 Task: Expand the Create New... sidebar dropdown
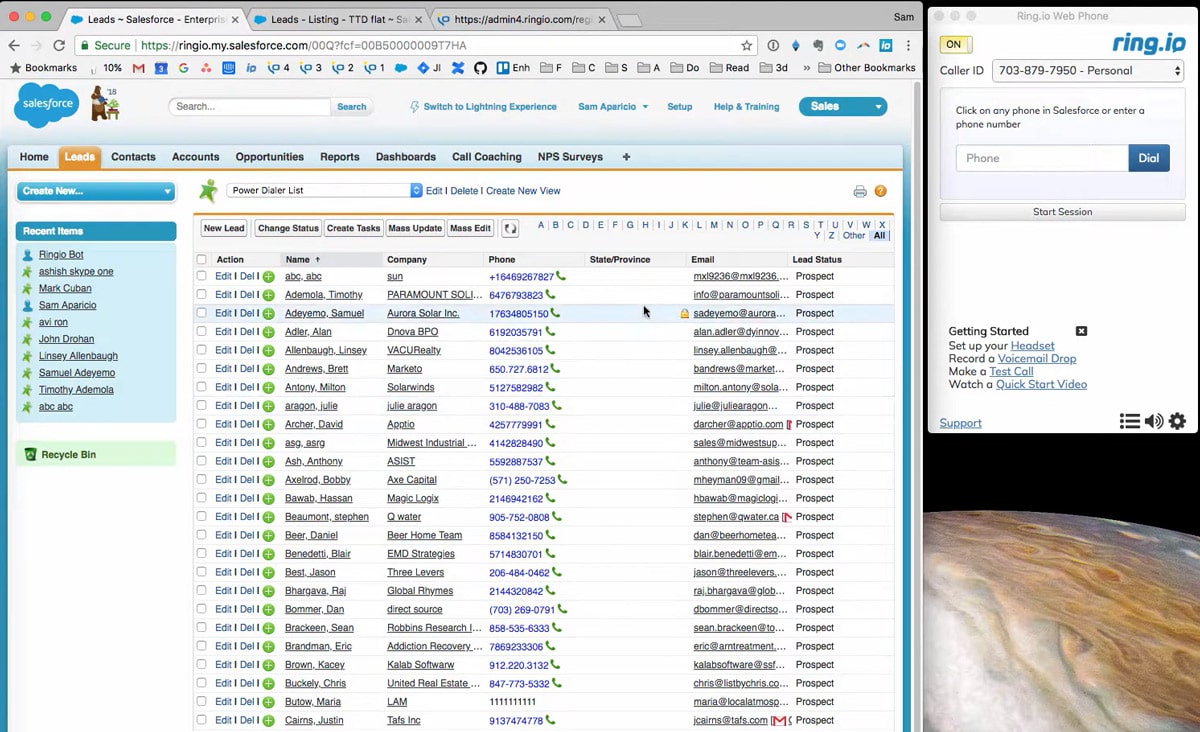coord(96,191)
